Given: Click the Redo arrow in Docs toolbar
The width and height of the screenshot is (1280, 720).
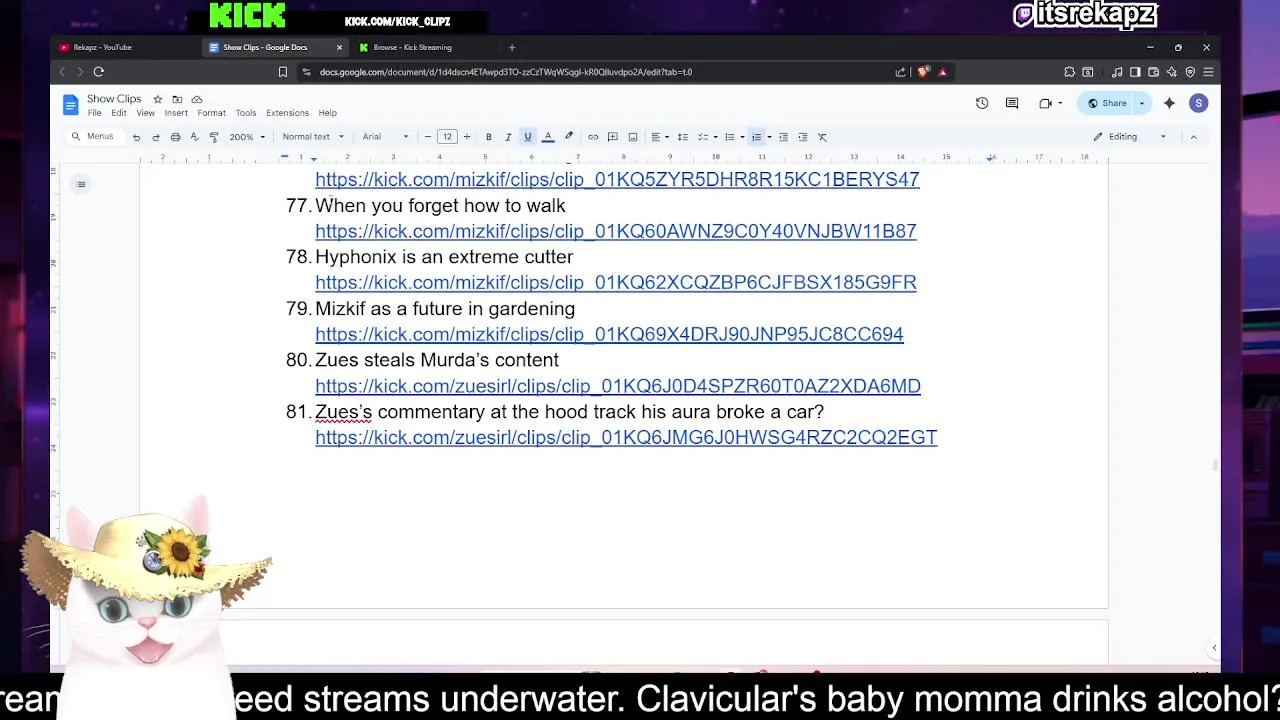Looking at the screenshot, I should 156,137.
